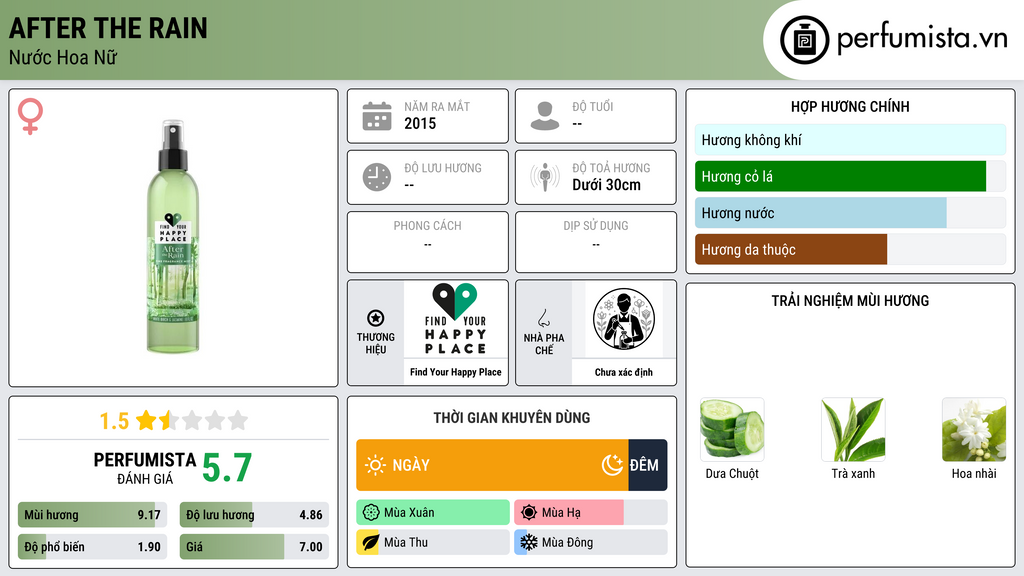Click the spring flower icon beside Mùa Xuân

[x=371, y=513]
